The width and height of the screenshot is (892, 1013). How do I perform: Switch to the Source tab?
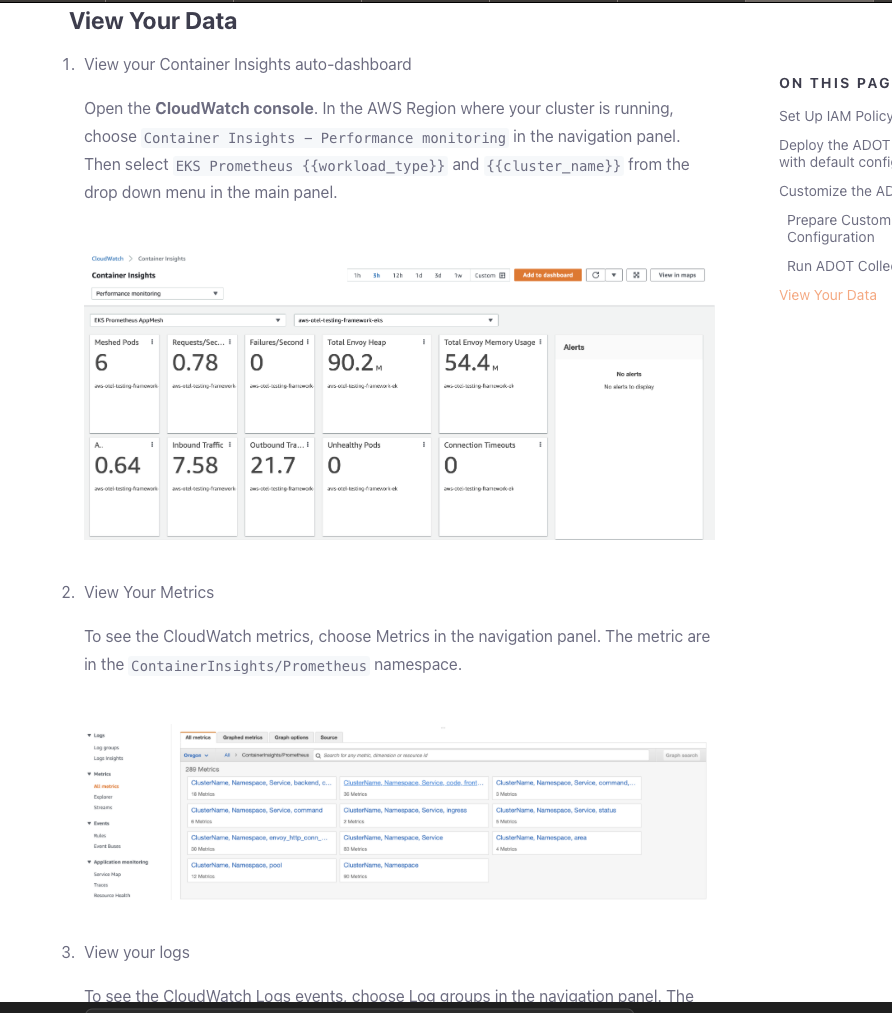[x=329, y=740]
